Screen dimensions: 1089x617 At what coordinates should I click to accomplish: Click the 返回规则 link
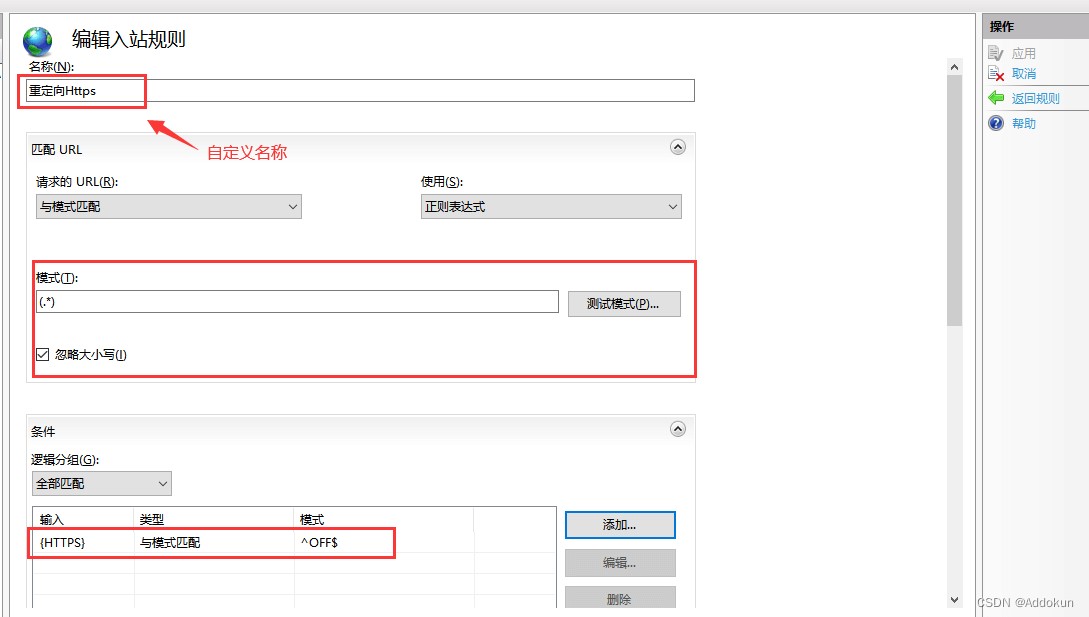click(1035, 98)
